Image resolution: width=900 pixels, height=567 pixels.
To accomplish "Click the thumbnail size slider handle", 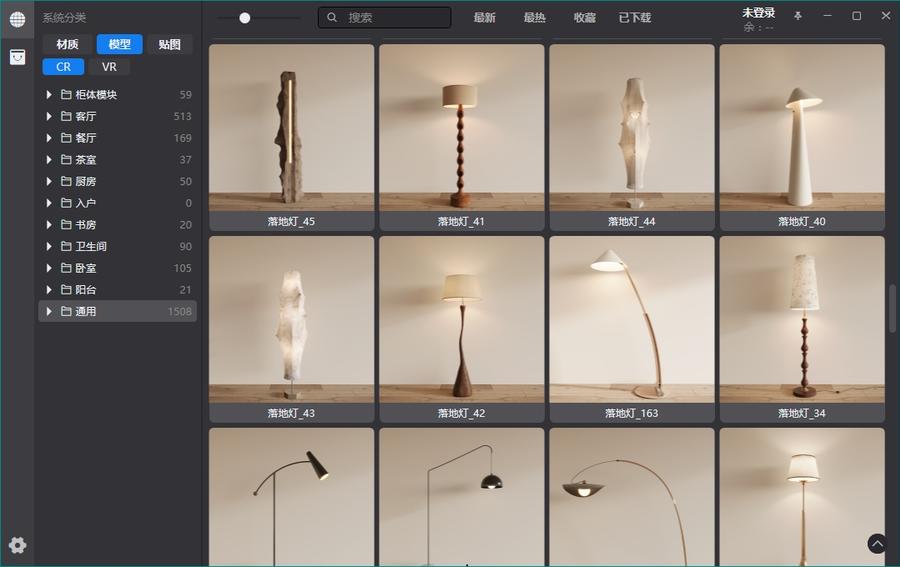I will click(x=245, y=18).
